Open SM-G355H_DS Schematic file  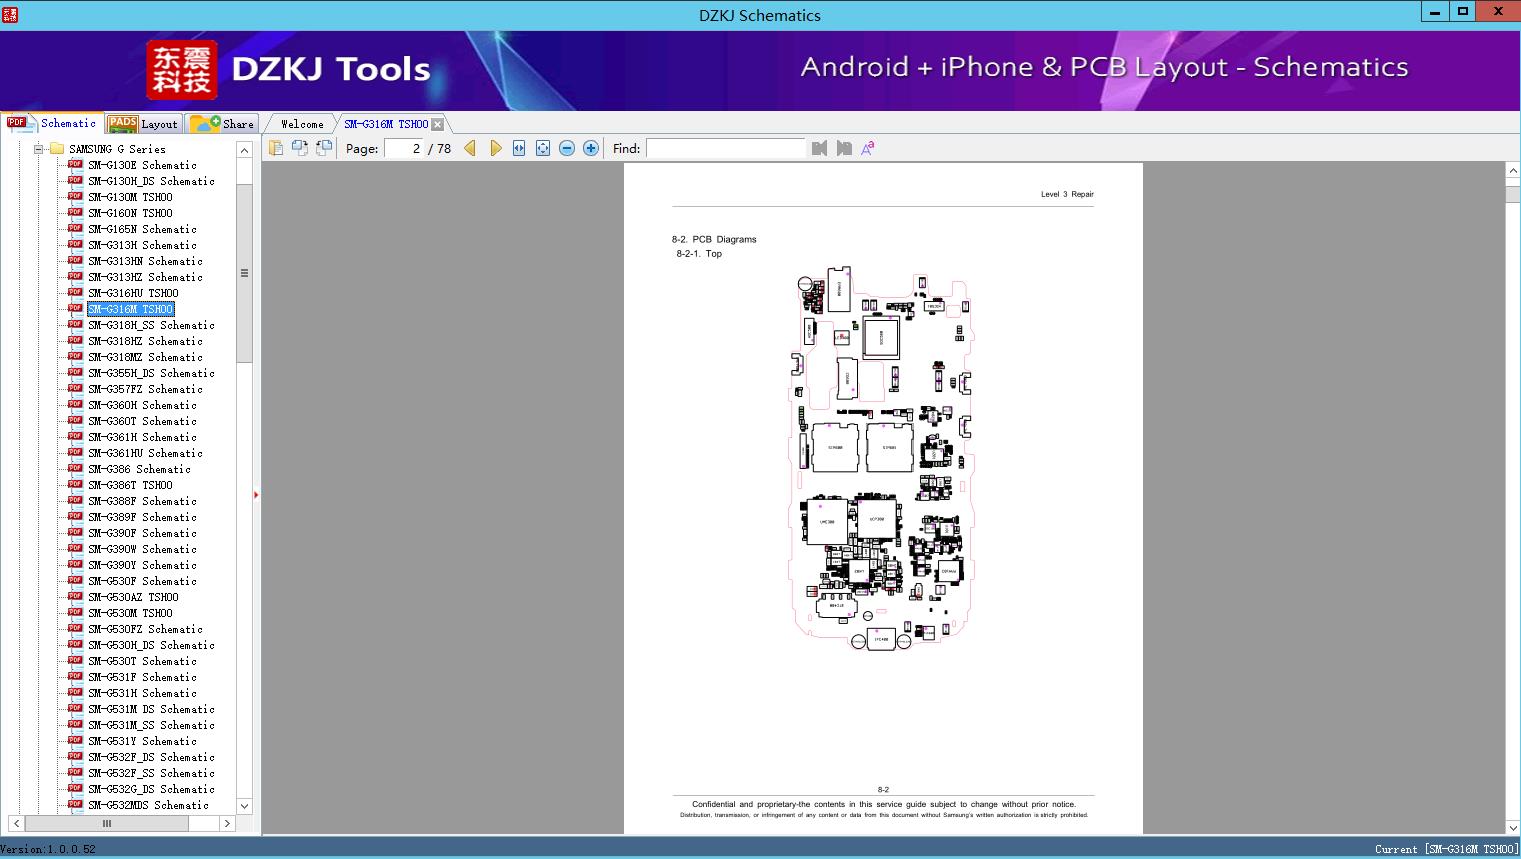(x=151, y=373)
